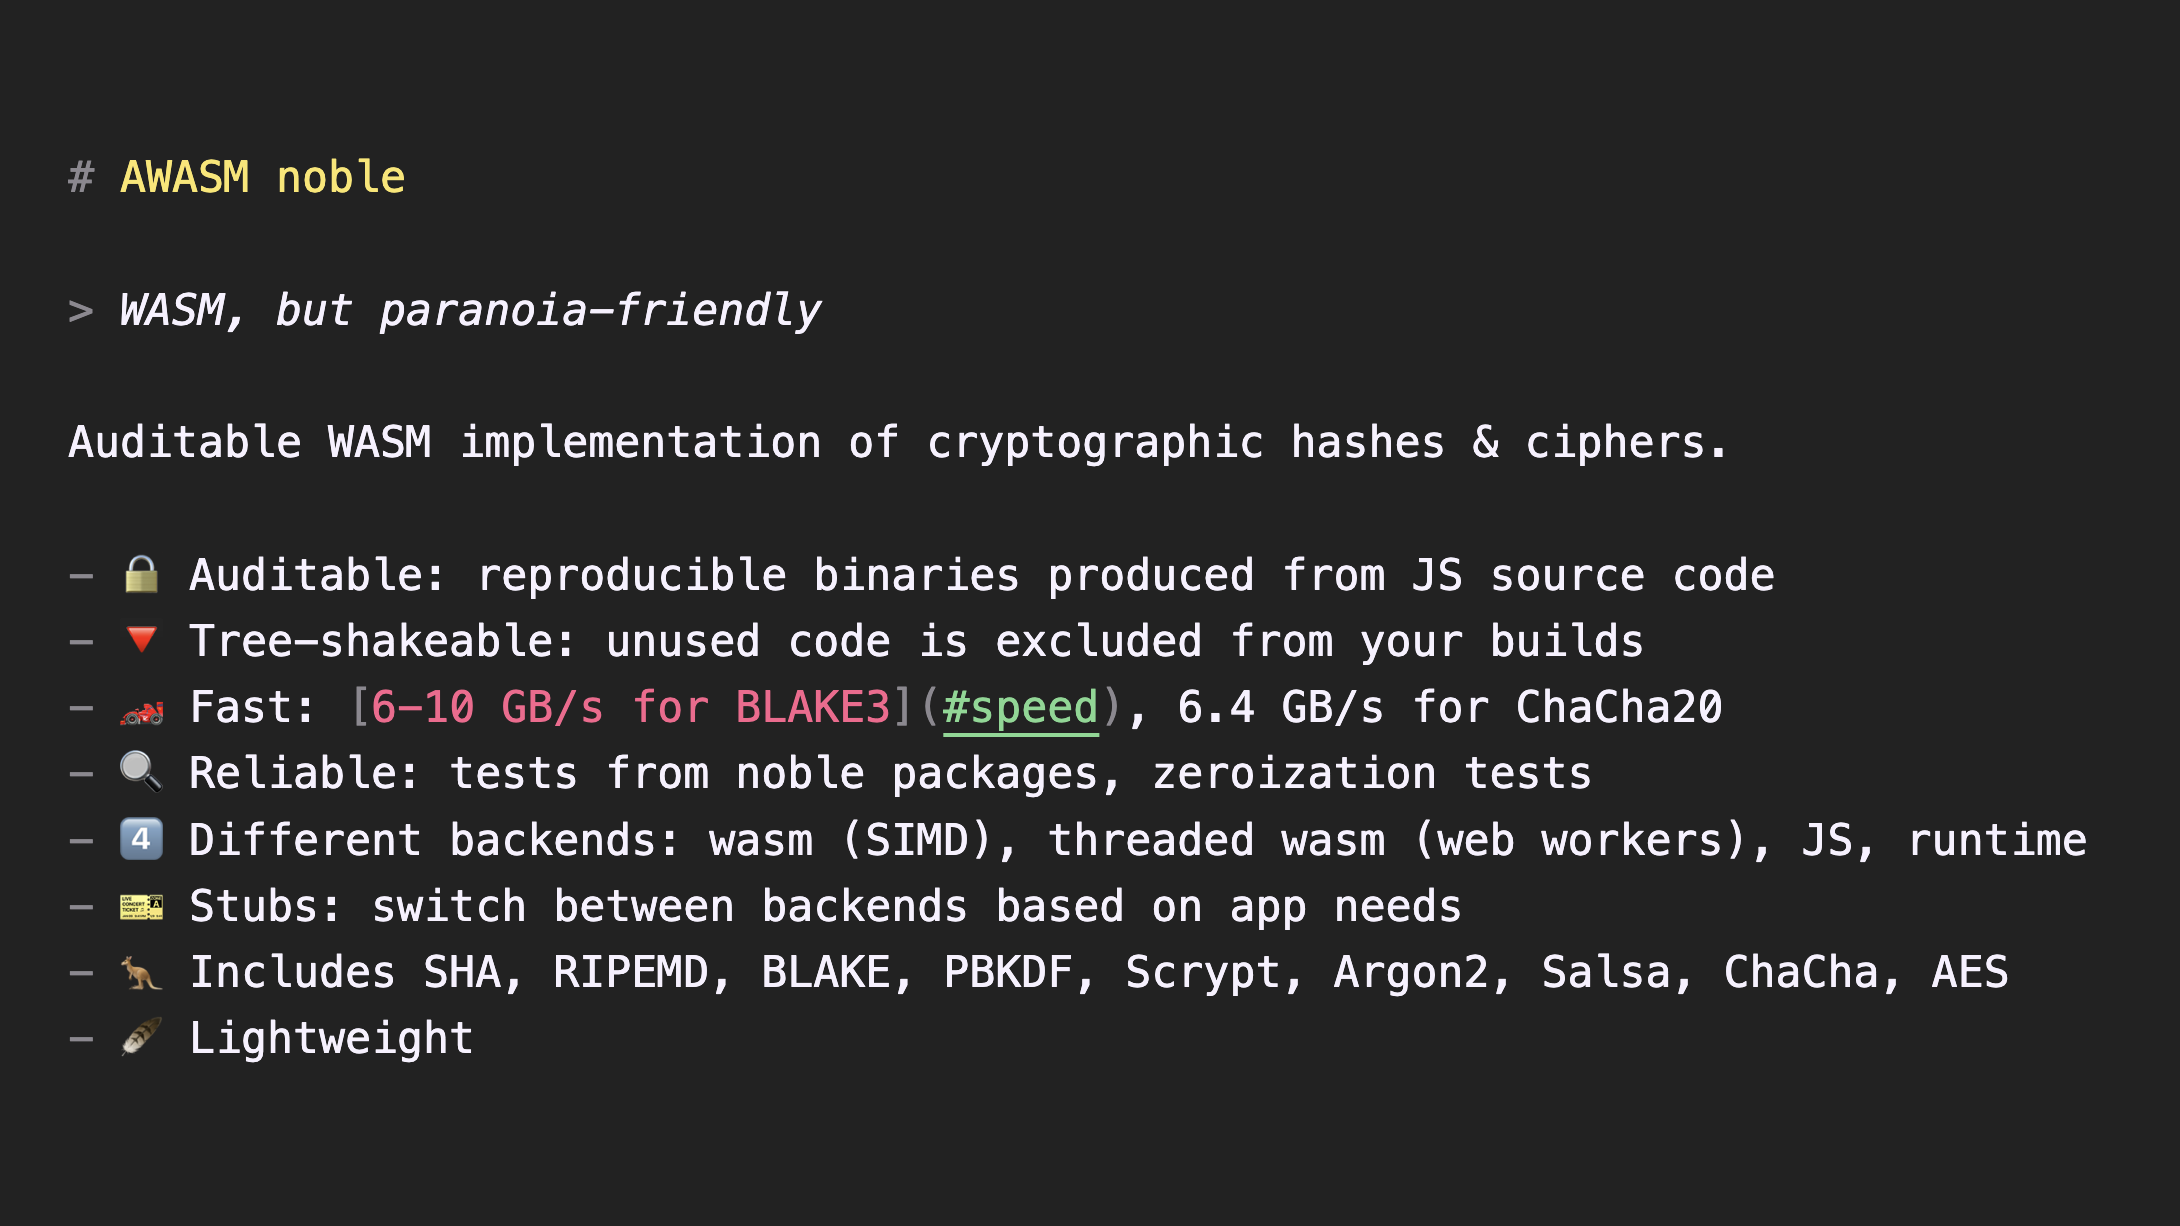The height and width of the screenshot is (1226, 2180).
Task: Click the red triangle emoji beside Tree-shakeable
Action: (141, 640)
